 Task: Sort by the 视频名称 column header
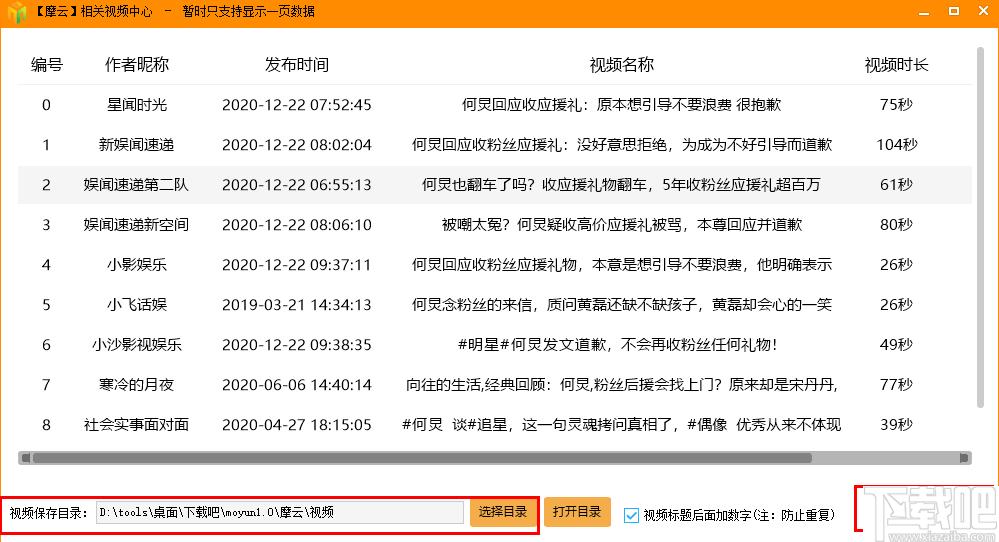click(x=621, y=65)
